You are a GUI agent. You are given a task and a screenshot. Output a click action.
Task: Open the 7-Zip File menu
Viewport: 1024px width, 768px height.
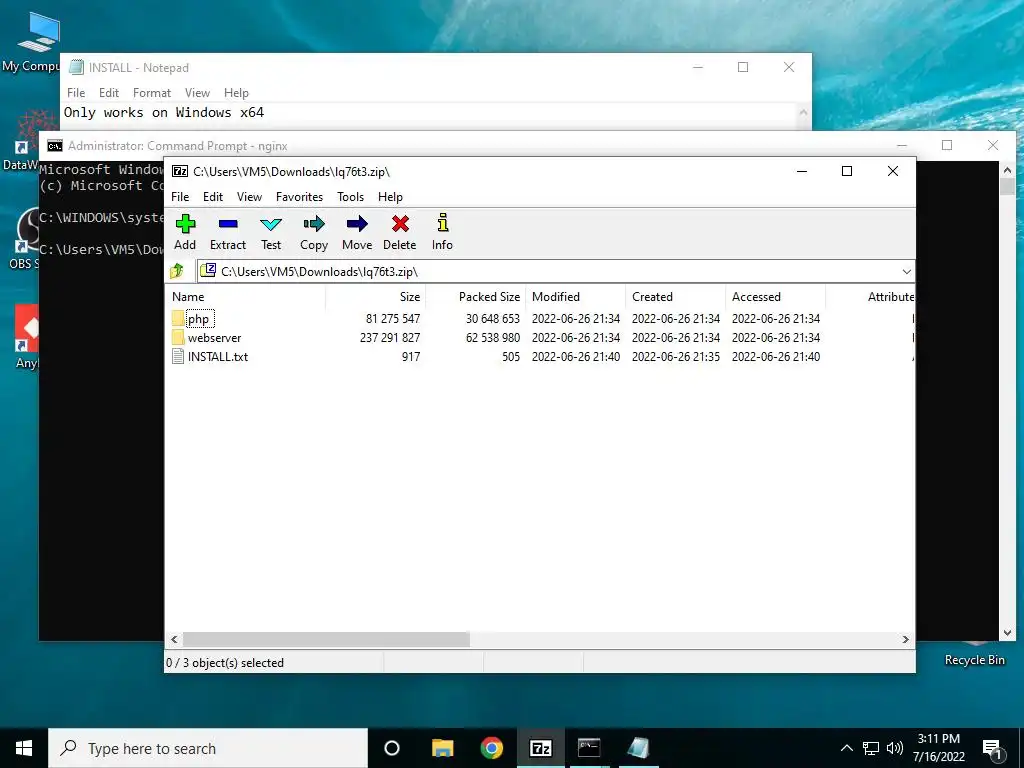180,197
